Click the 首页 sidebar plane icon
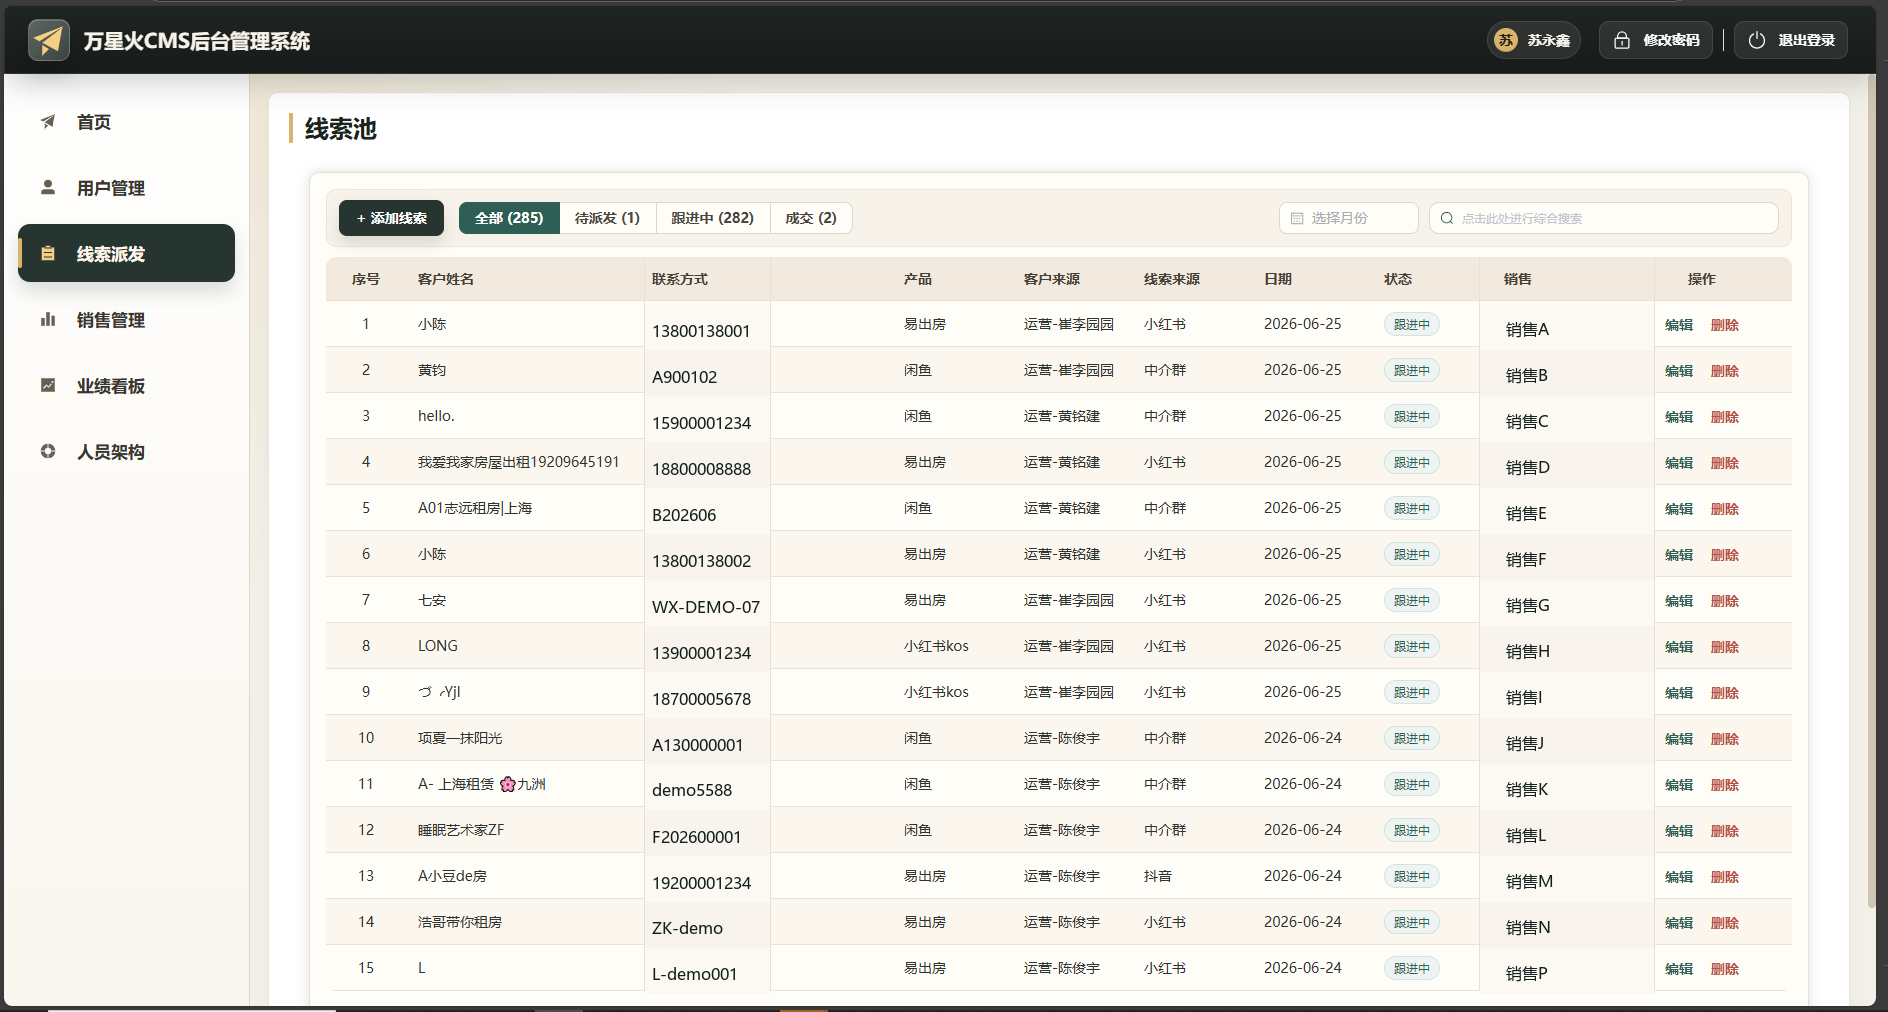This screenshot has height=1012, width=1888. 48,122
